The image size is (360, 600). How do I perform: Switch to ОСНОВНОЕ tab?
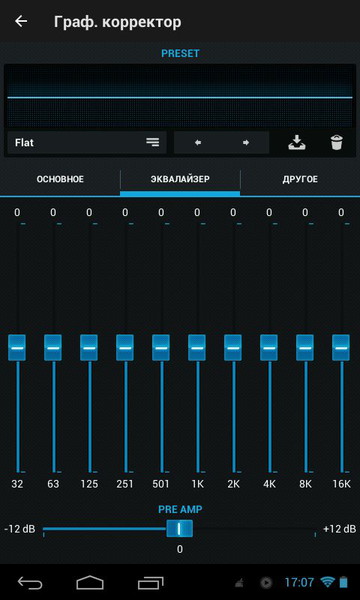(x=60, y=179)
